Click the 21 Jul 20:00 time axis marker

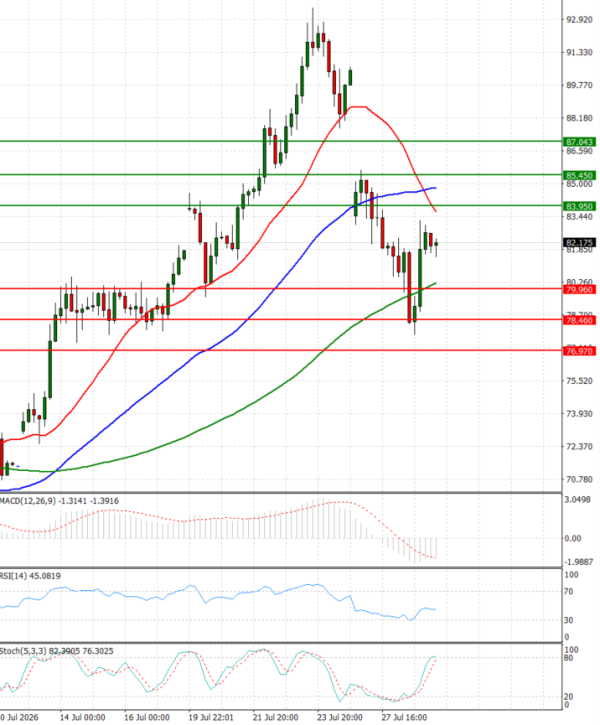[x=276, y=717]
